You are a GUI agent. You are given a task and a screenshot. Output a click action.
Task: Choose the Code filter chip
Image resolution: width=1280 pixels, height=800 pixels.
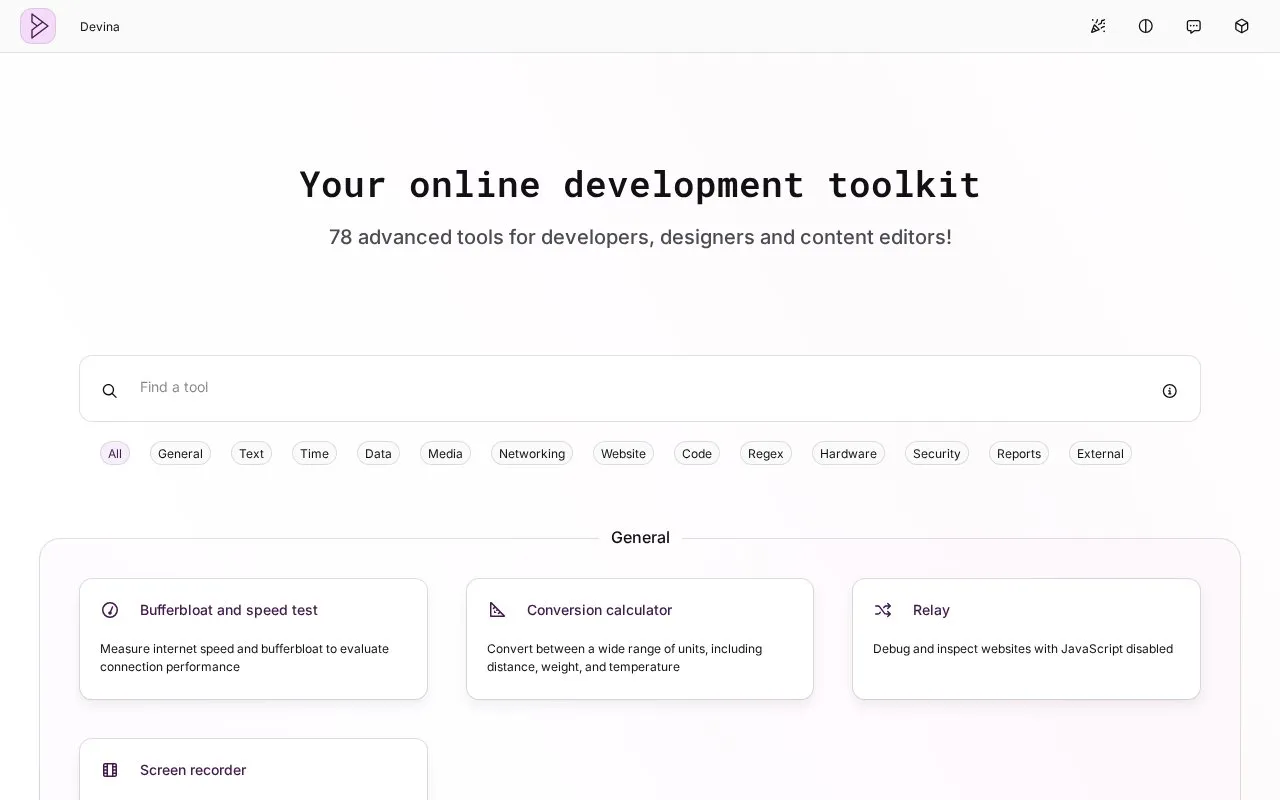697,454
